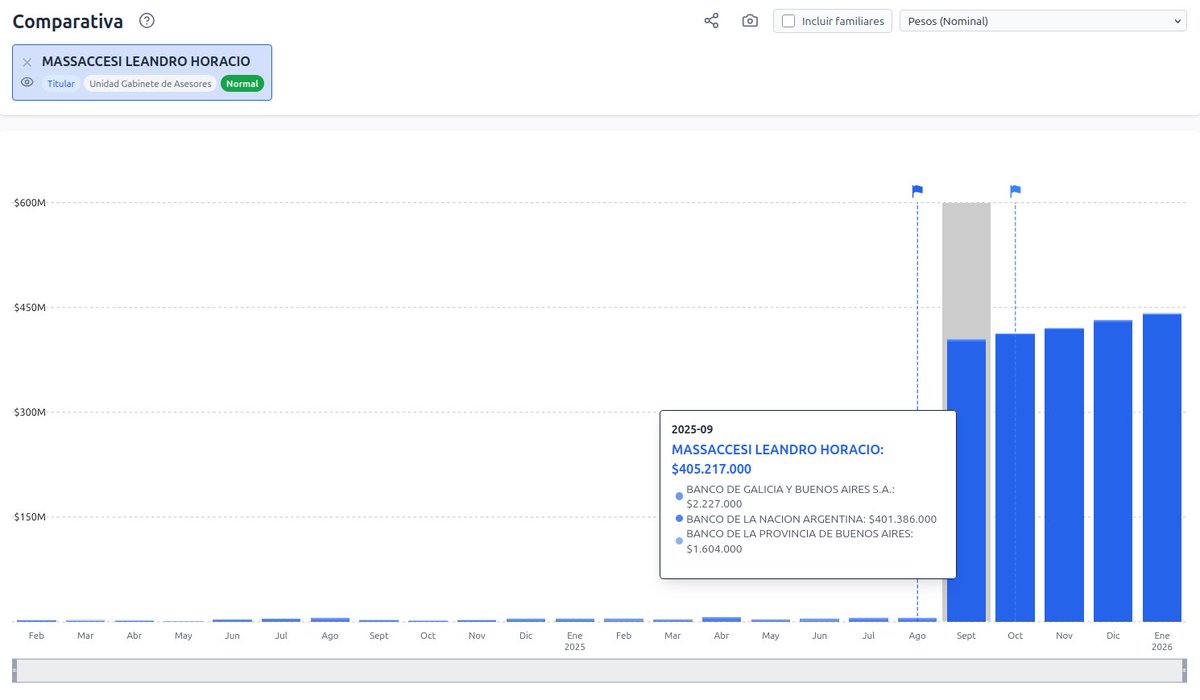1200x700 pixels.
Task: Click the $600M axis label
Action: click(30, 203)
